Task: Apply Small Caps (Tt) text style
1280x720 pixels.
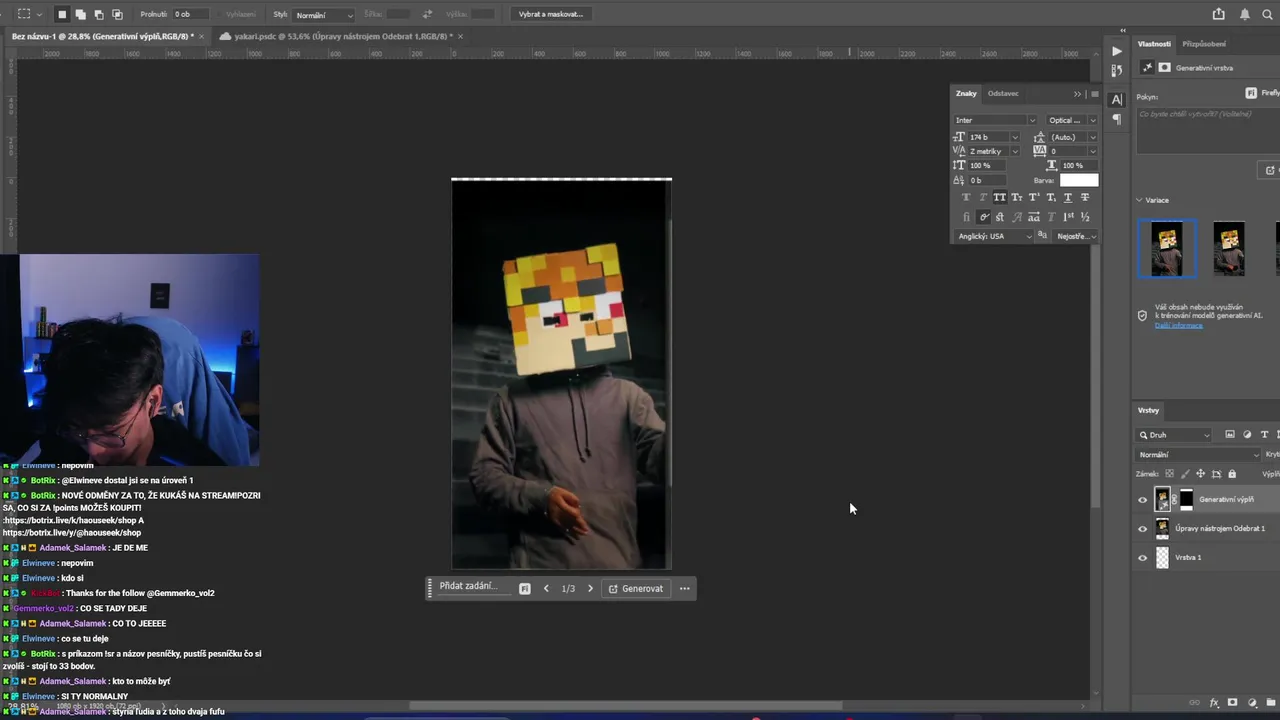Action: 1016,198
